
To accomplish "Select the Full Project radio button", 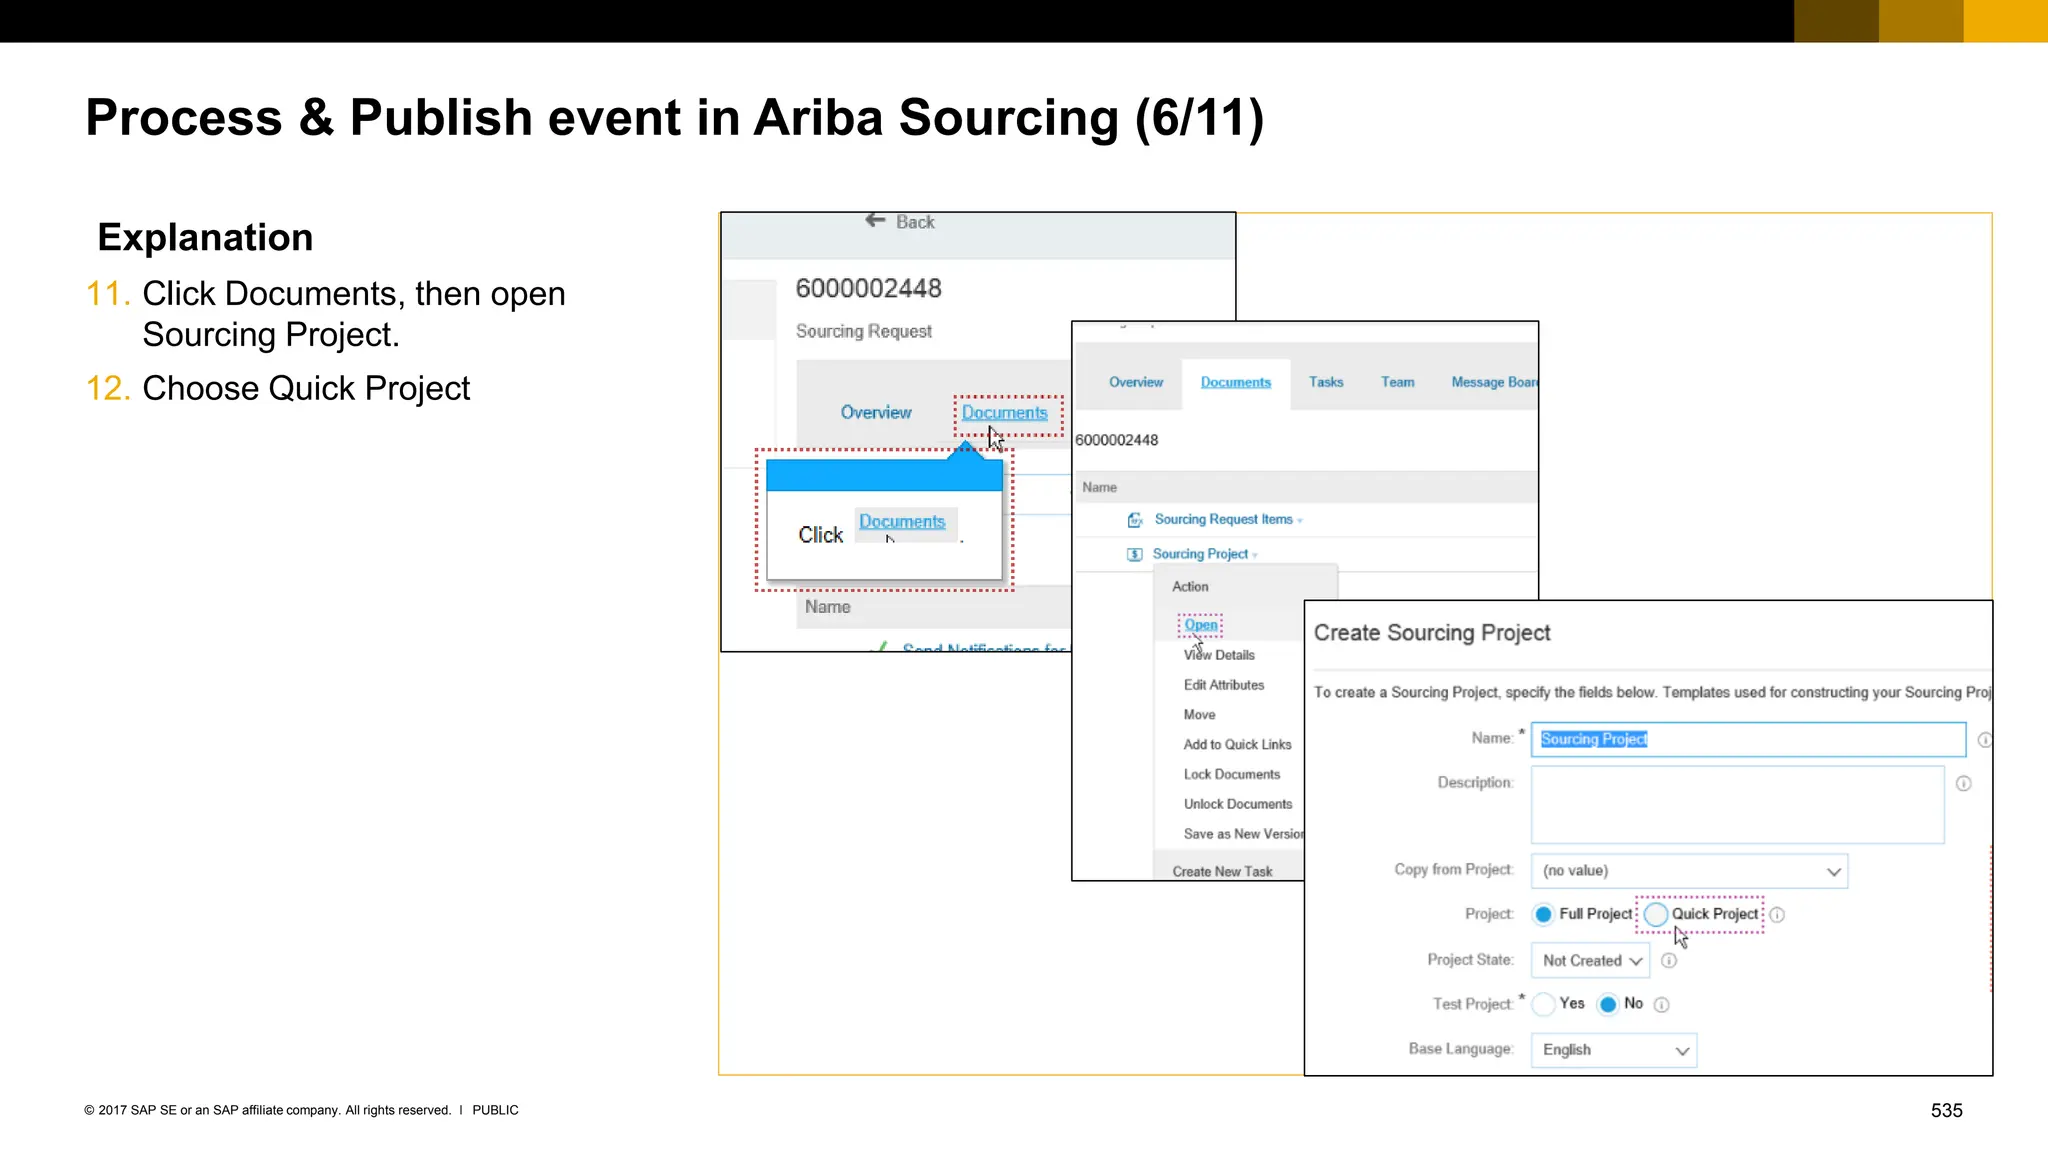I will pyautogui.click(x=1543, y=914).
